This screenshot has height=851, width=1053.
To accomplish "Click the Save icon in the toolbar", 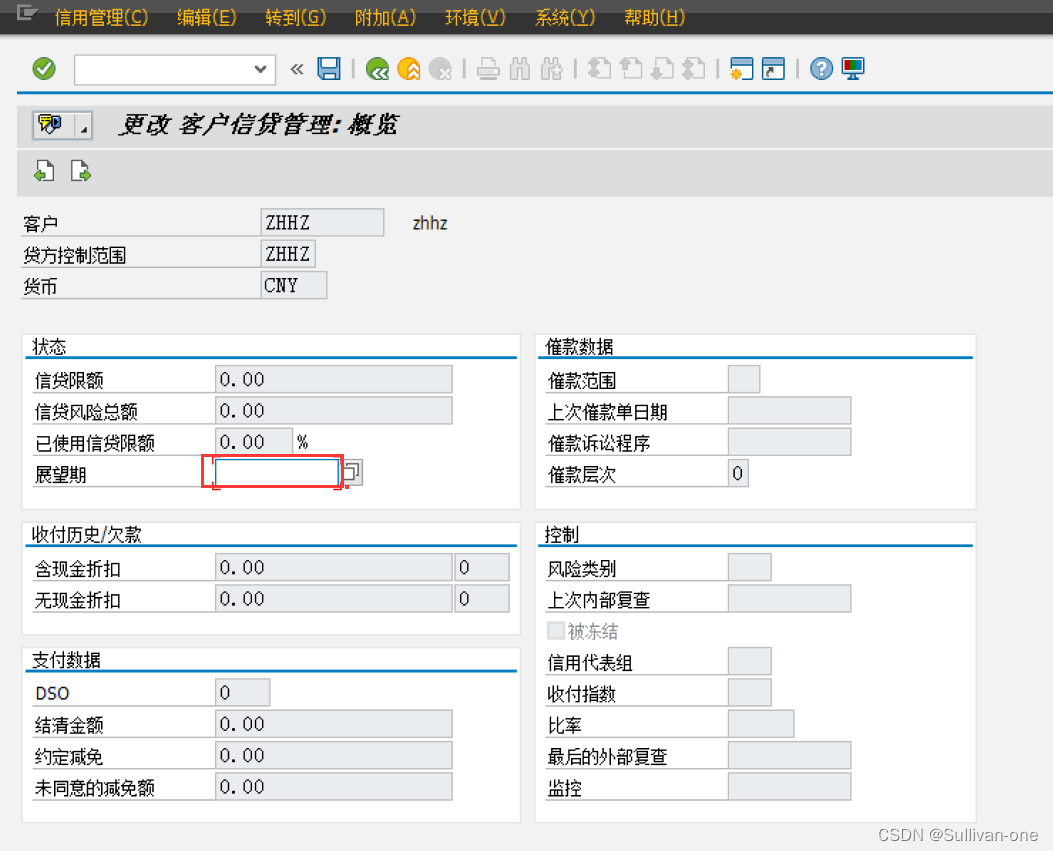I will click(330, 69).
